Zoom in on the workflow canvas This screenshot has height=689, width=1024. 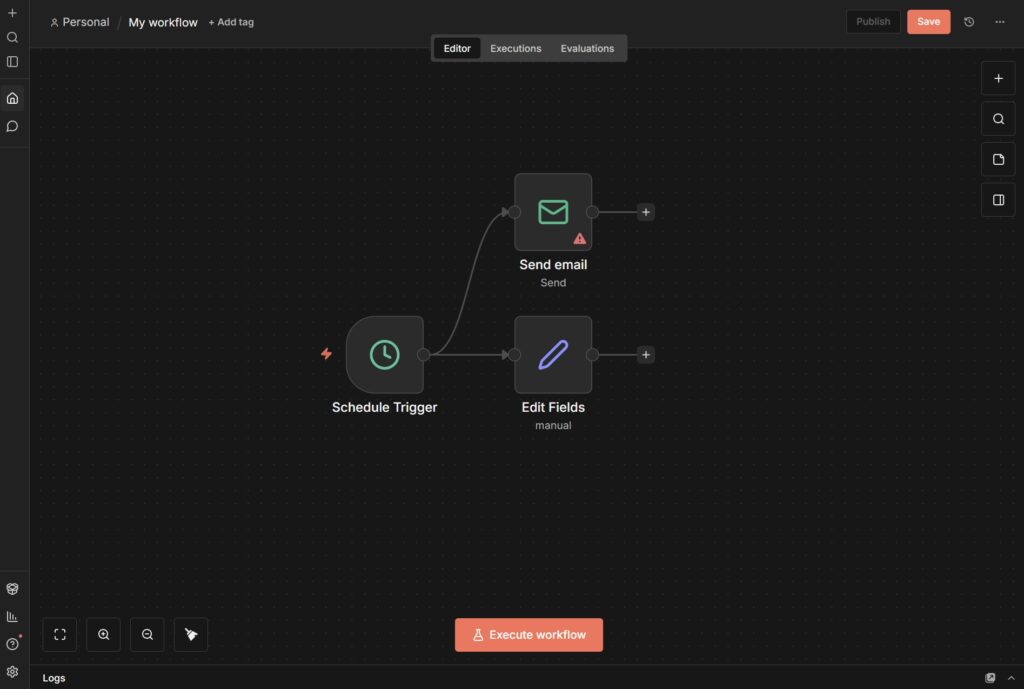click(x=104, y=634)
